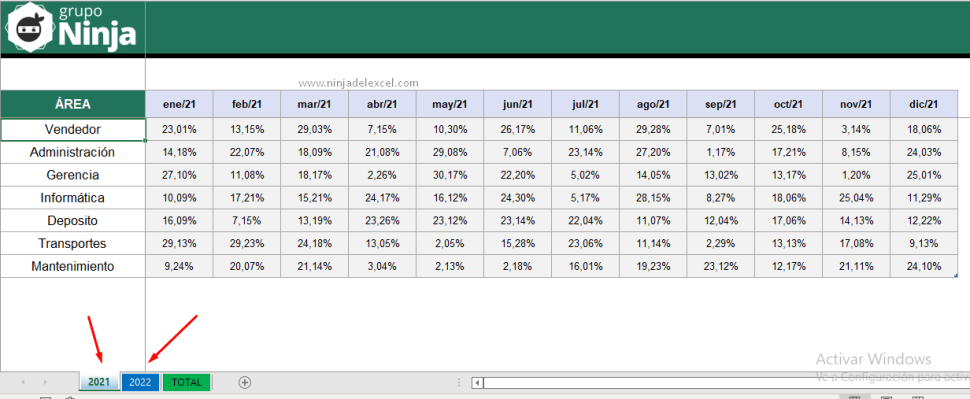Image resolution: width=970 pixels, height=399 pixels.
Task: Click the Mantenimiento row label
Action: (x=73, y=267)
